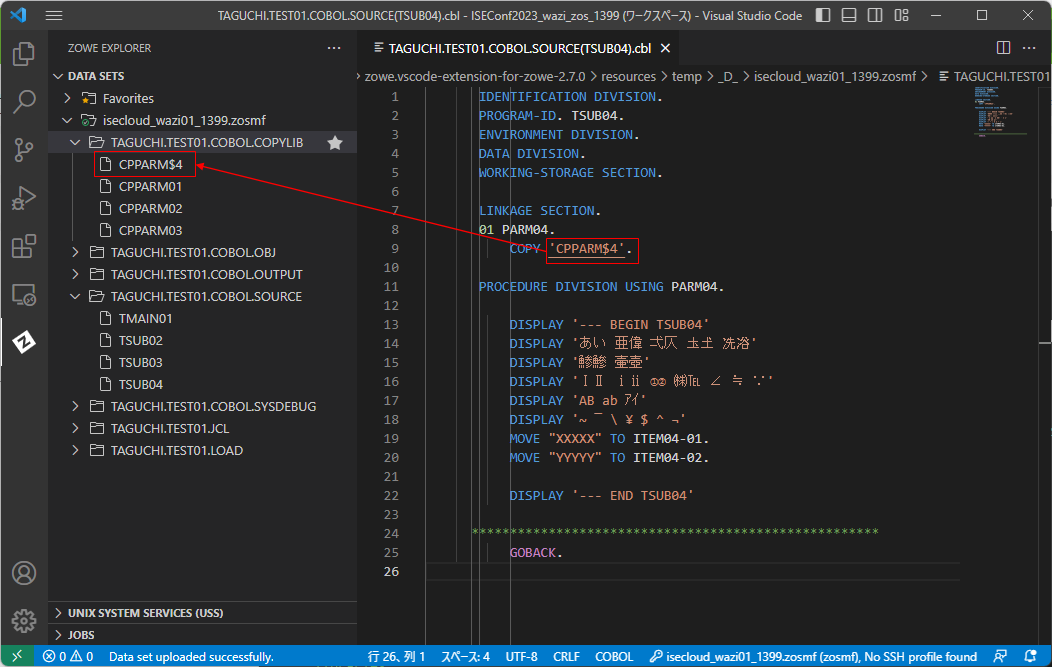Open Remote Explorer icon in activity bar

pyautogui.click(x=24, y=294)
